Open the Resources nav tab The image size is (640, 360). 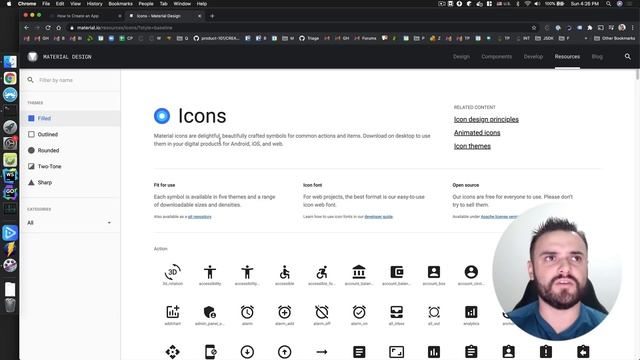point(567,57)
